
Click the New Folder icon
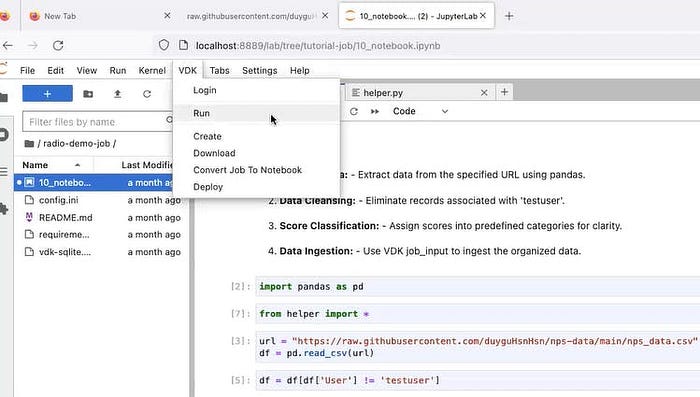tap(88, 94)
